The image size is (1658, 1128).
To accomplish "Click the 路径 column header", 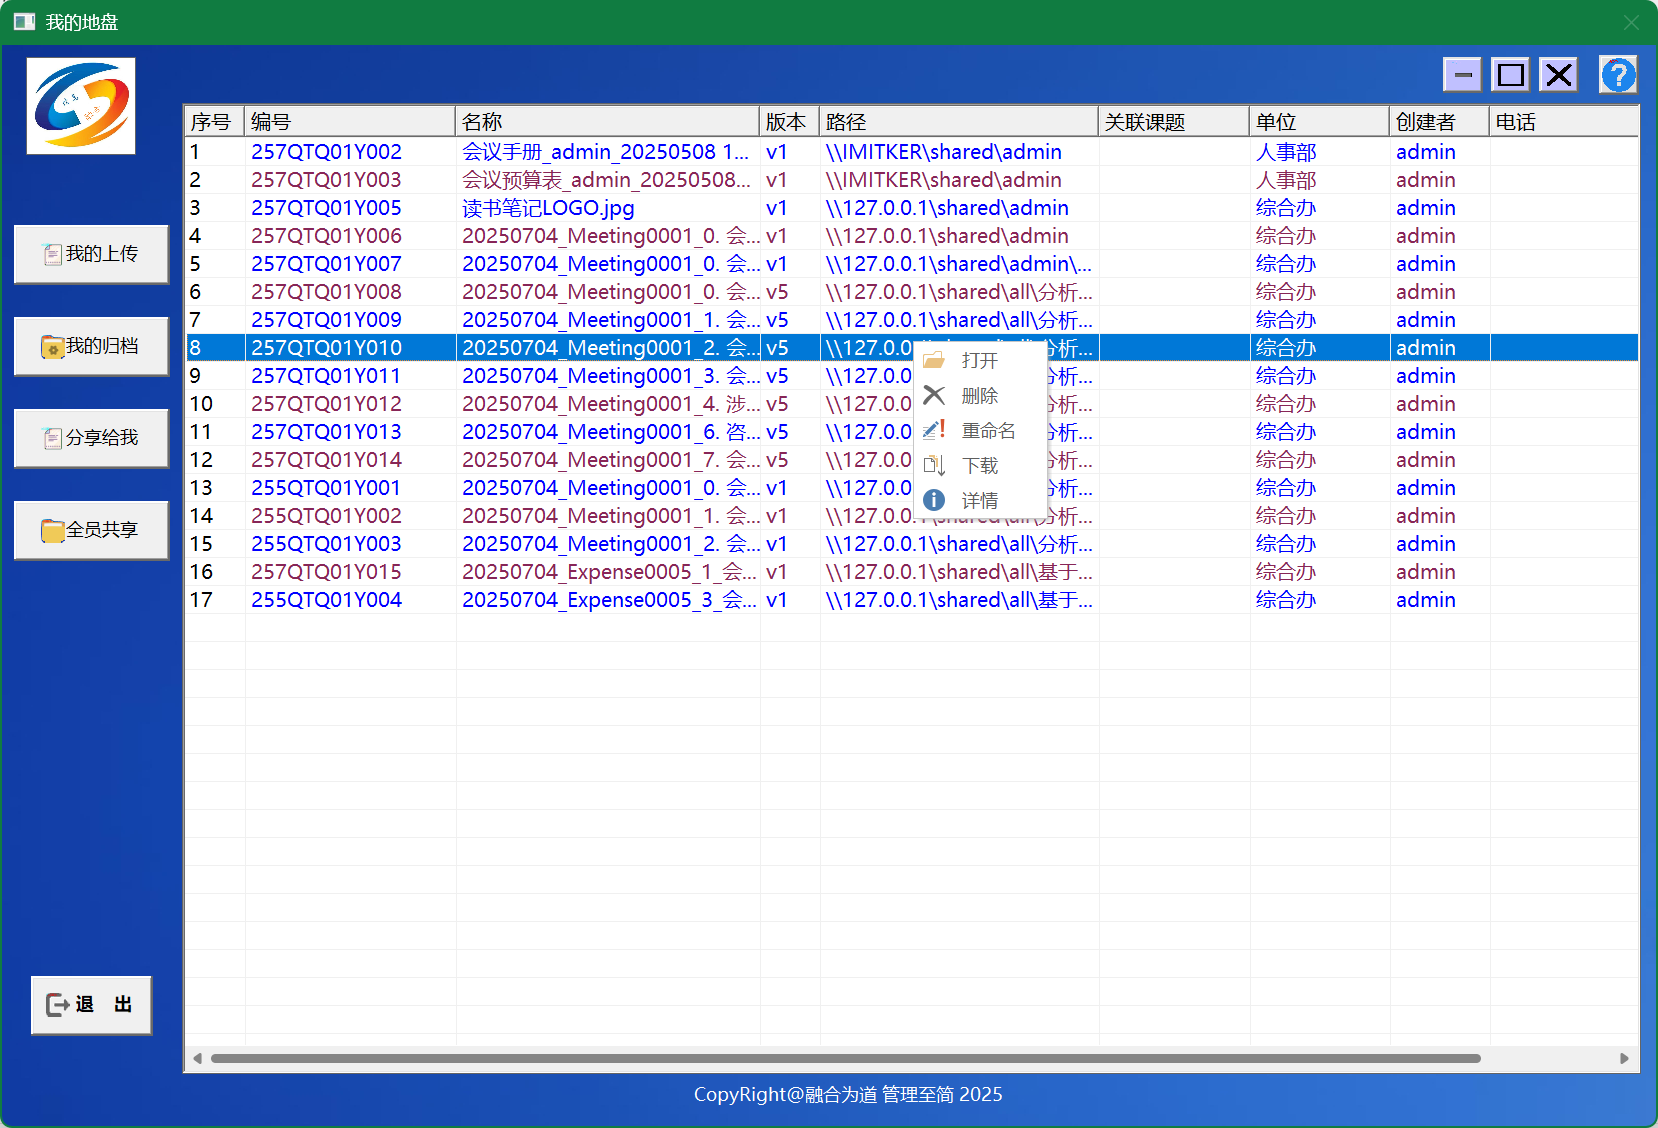I will (x=959, y=122).
